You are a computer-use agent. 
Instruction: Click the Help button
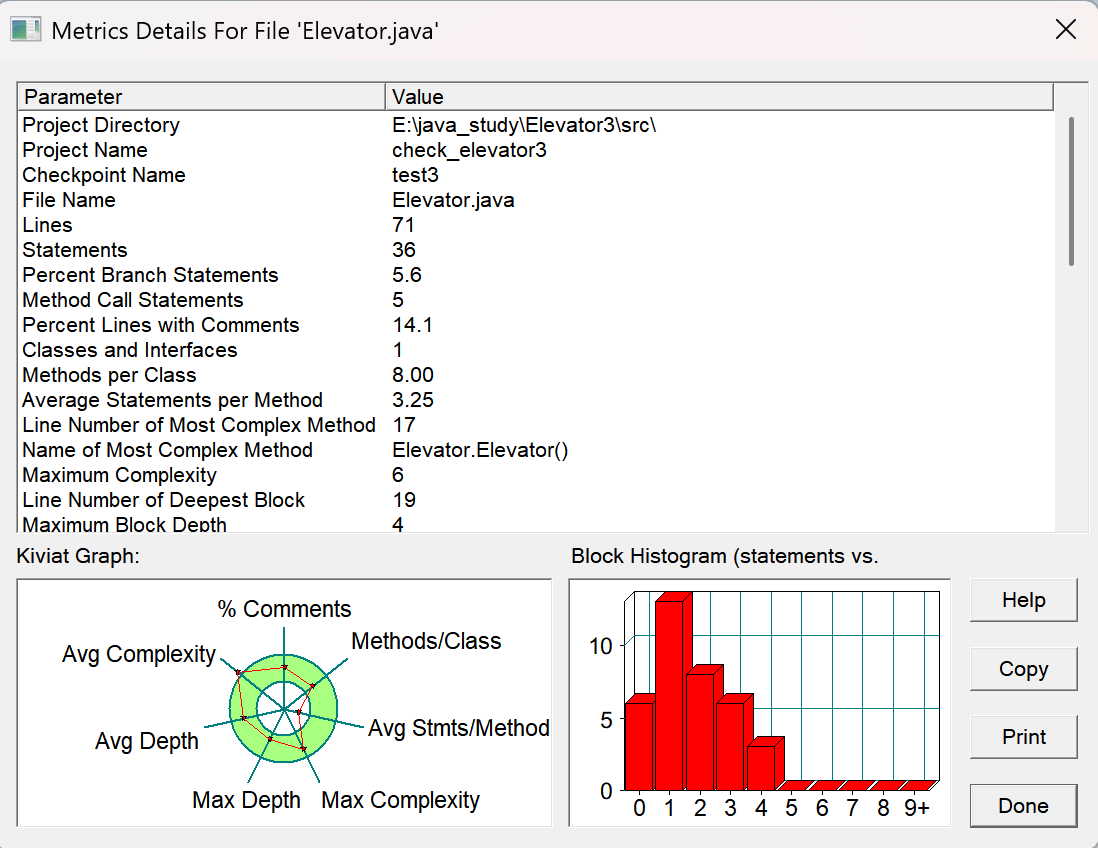pyautogui.click(x=1023, y=600)
